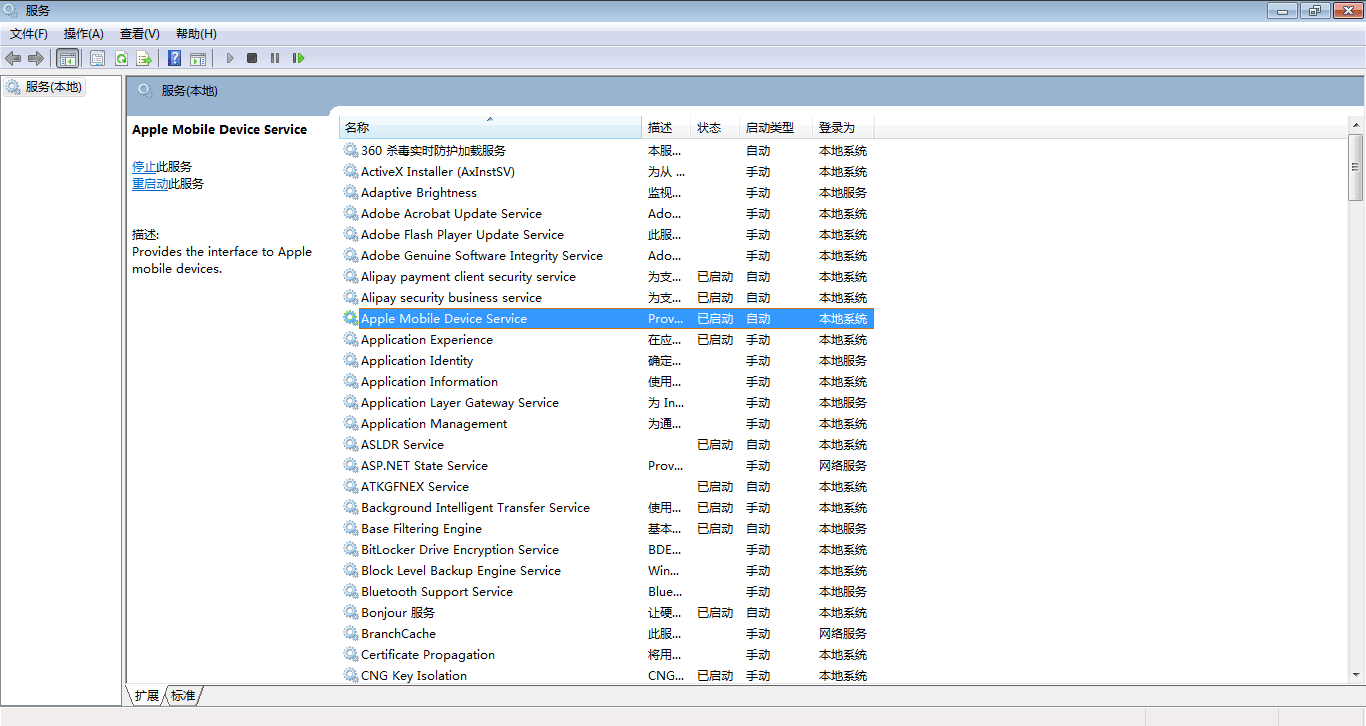Select Adobe Acrobat Update Service
1366x726 pixels.
tap(608, 213)
